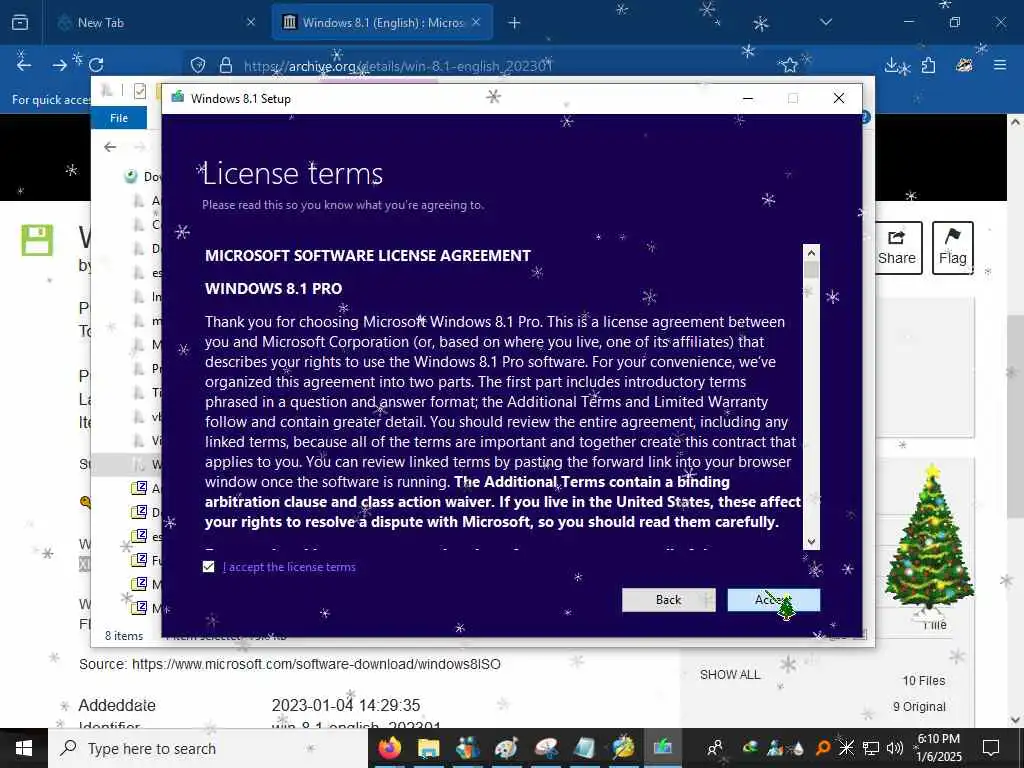Image resolution: width=1024 pixels, height=768 pixels.
Task: Go forward in the Firefox browser
Action: [x=60, y=65]
